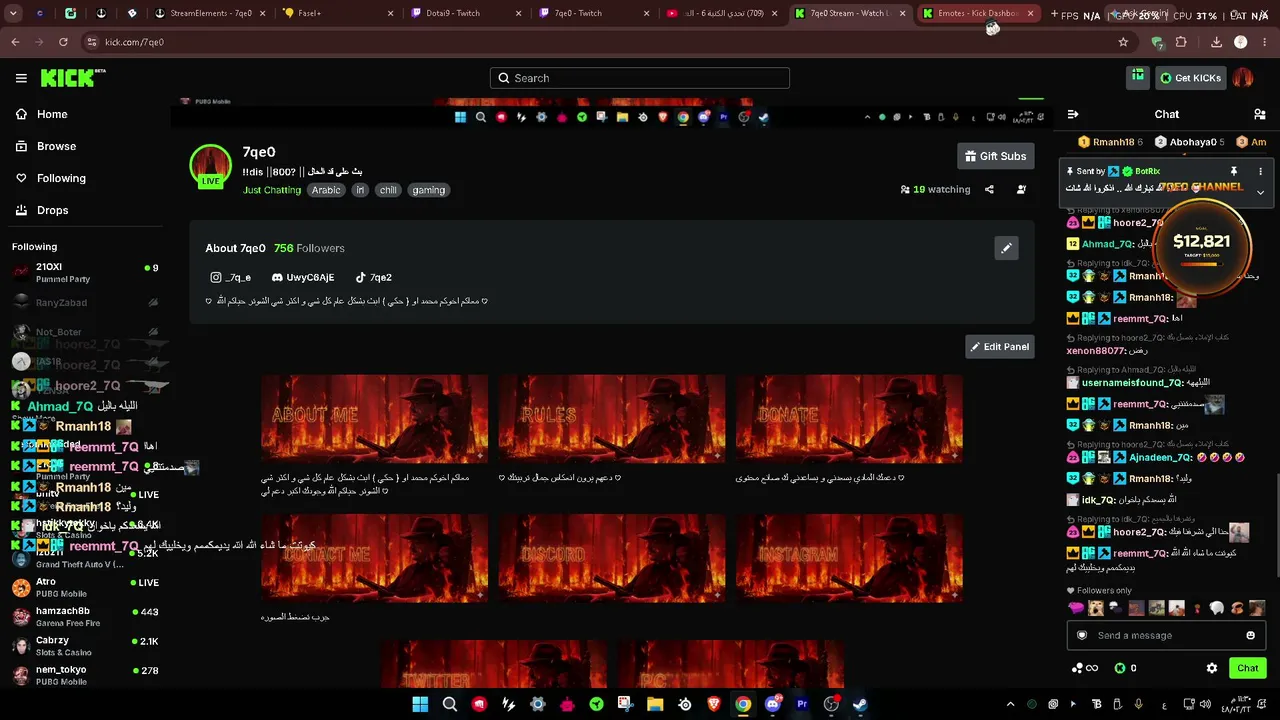The width and height of the screenshot is (1280, 720).
Task: Go back in the browser
Action: pyautogui.click(x=15, y=42)
